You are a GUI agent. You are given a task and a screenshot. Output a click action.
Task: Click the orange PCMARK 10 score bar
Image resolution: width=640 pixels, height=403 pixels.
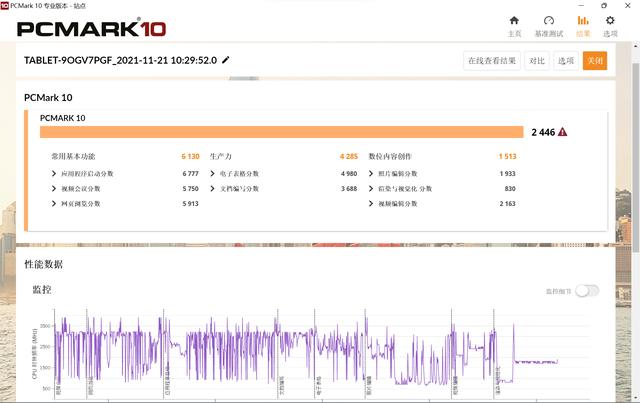[x=281, y=131]
